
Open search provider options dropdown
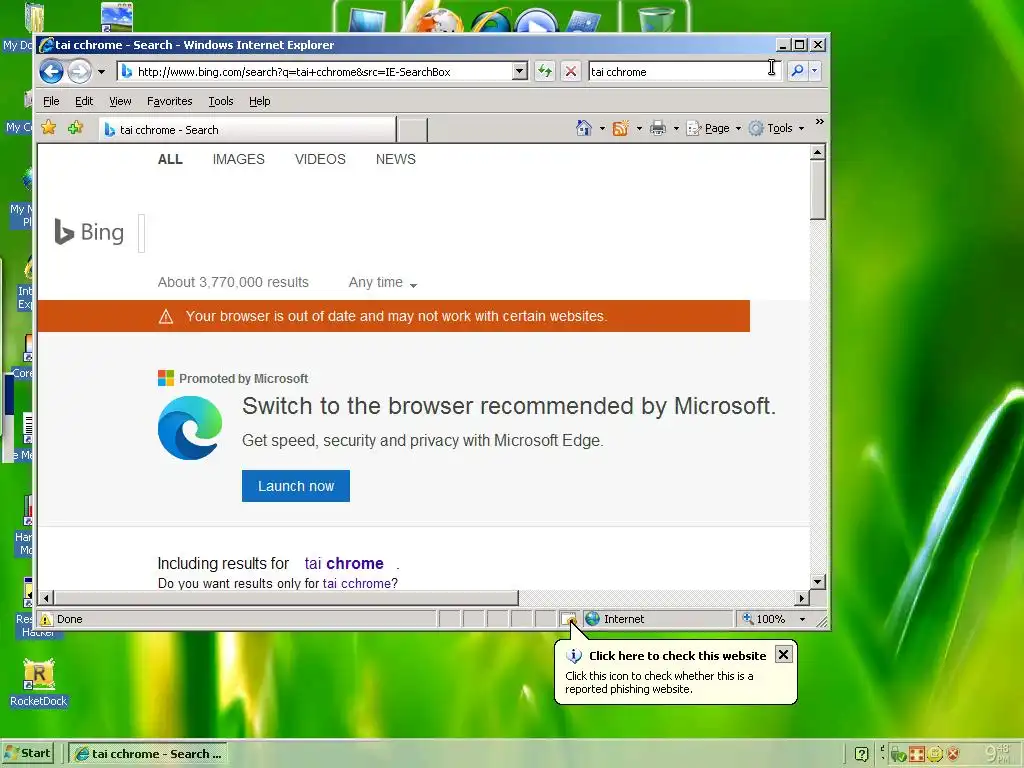814,71
